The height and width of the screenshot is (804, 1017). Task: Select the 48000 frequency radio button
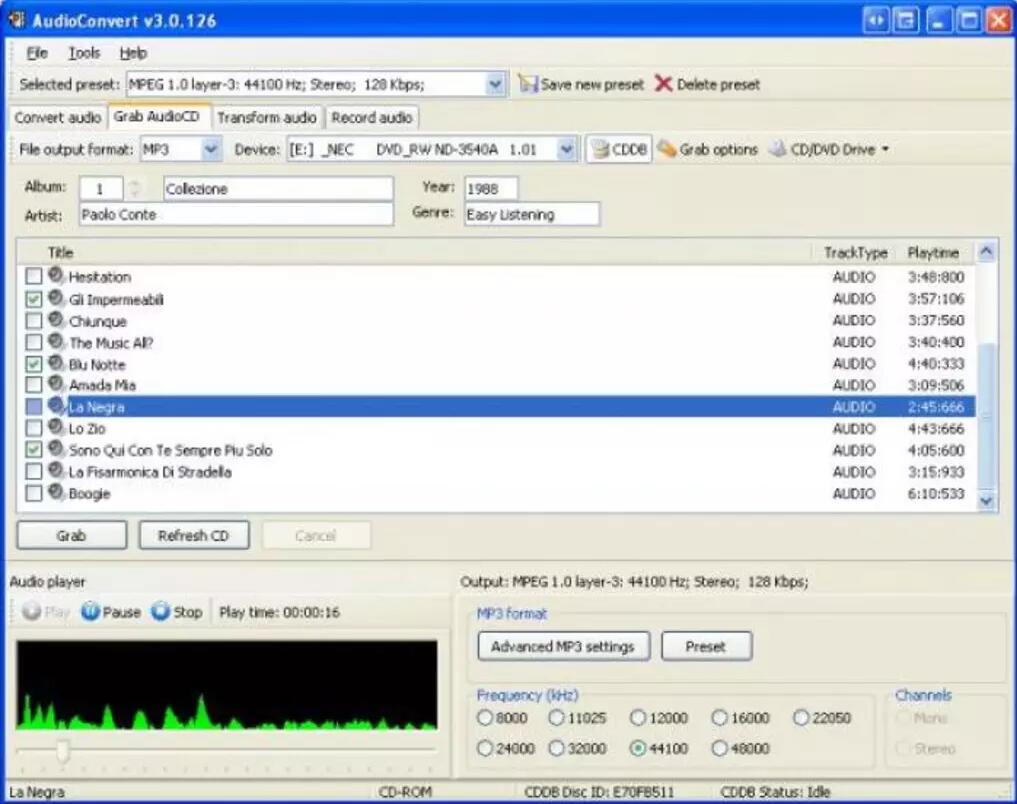click(x=719, y=748)
